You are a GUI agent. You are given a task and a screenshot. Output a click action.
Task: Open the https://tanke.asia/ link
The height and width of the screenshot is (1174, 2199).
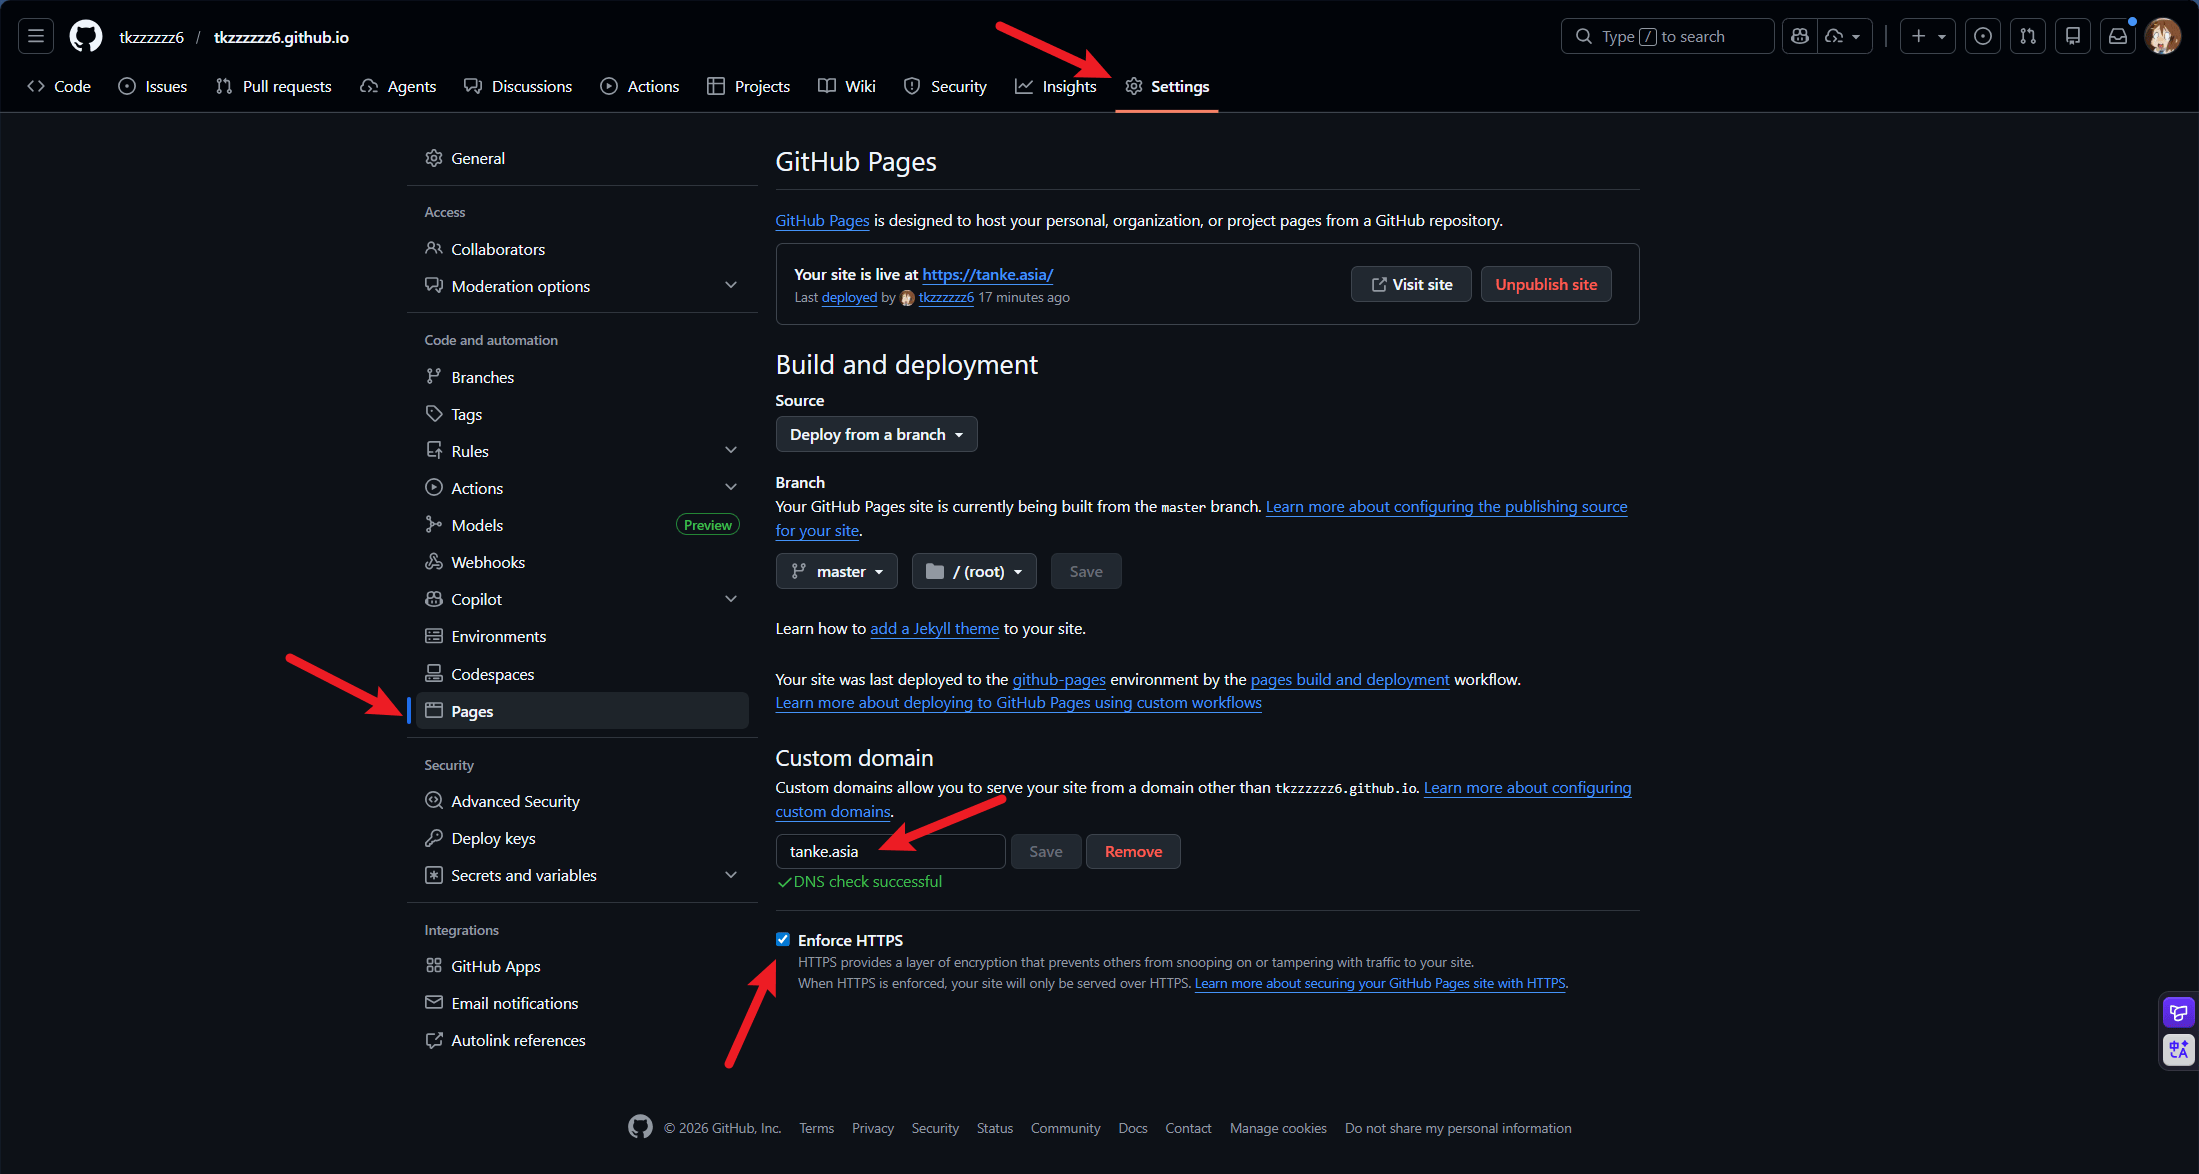pyautogui.click(x=988, y=274)
